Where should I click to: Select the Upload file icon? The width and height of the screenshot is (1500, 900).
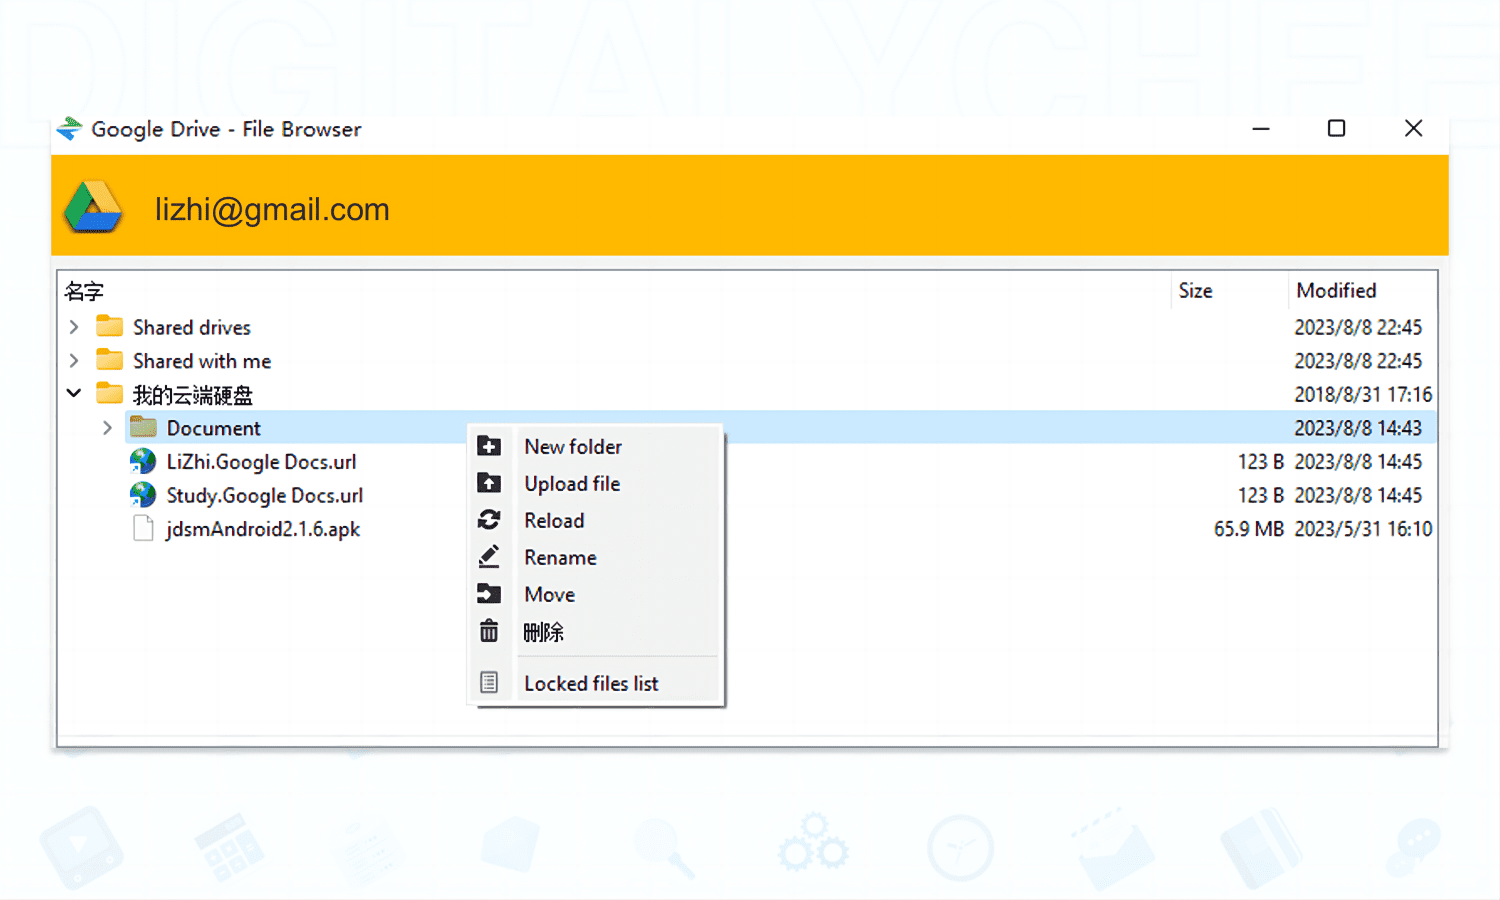tap(490, 483)
